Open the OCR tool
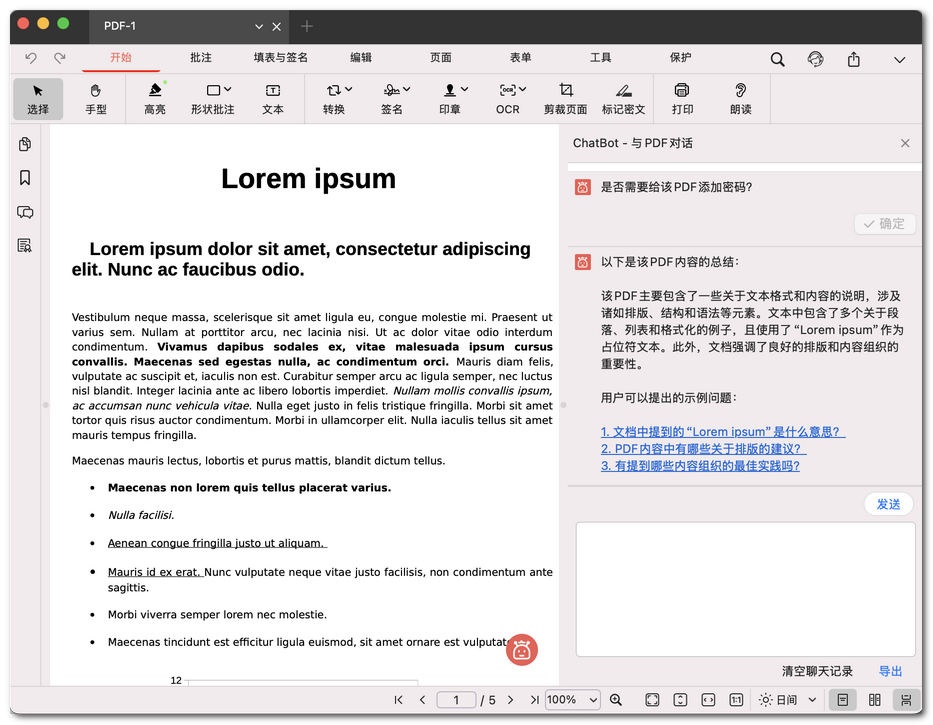933x725 pixels. click(x=508, y=99)
